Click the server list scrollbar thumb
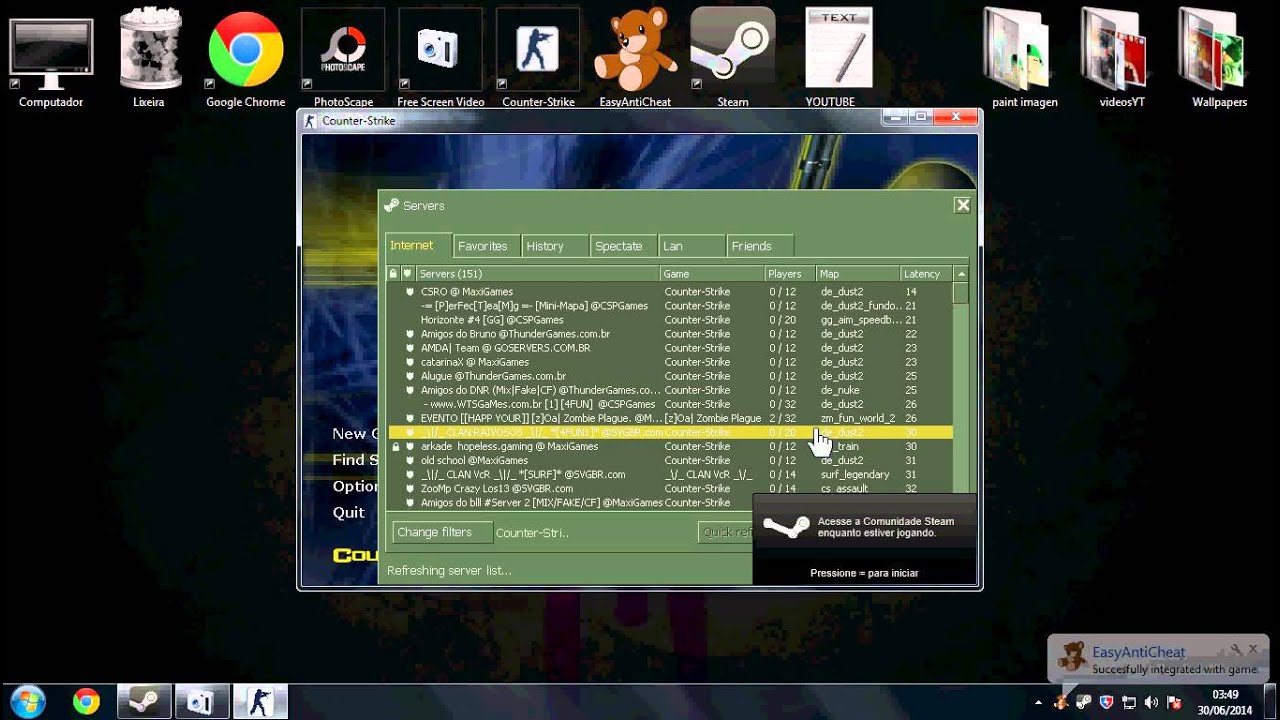This screenshot has height=720, width=1280. point(961,292)
